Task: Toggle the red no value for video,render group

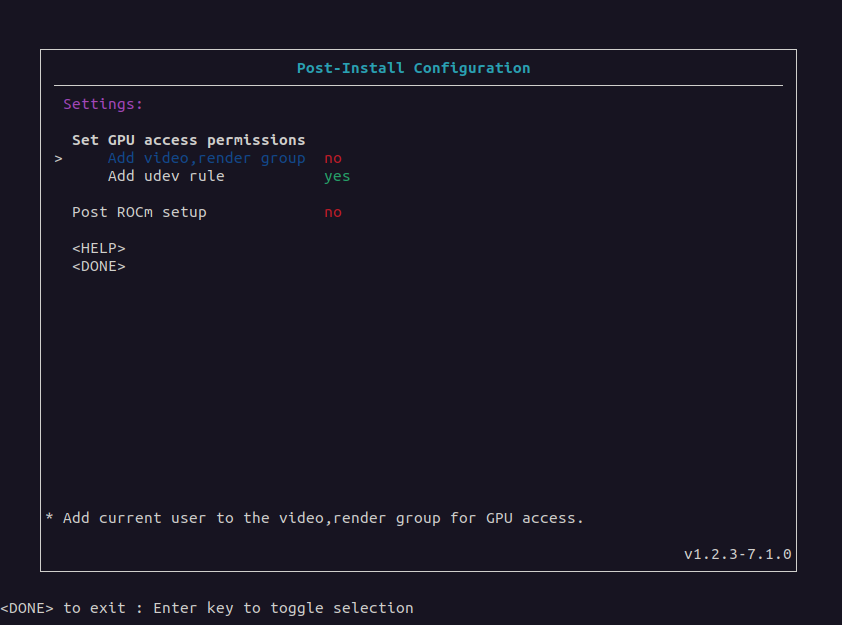Action: tap(333, 158)
